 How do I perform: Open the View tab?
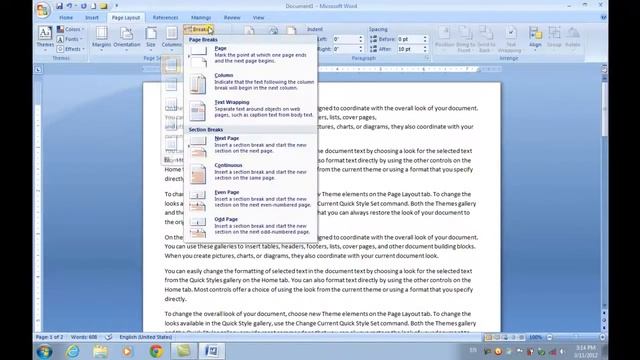(x=258, y=18)
